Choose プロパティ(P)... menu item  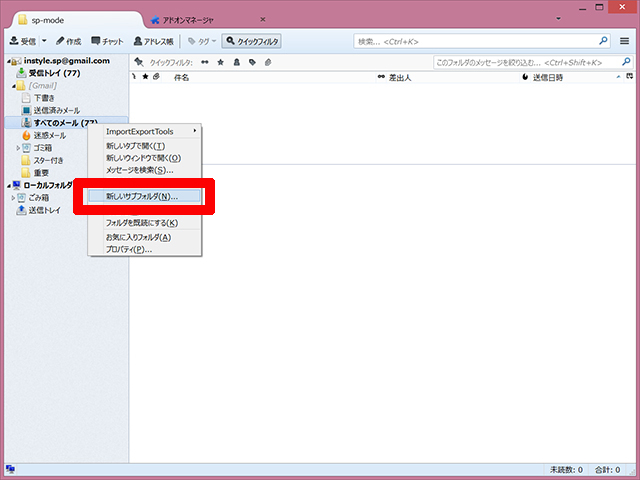coord(145,249)
